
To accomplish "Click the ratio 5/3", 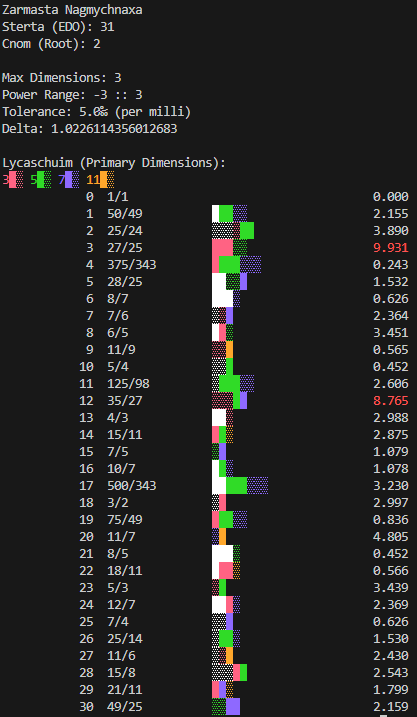I will [118, 588].
